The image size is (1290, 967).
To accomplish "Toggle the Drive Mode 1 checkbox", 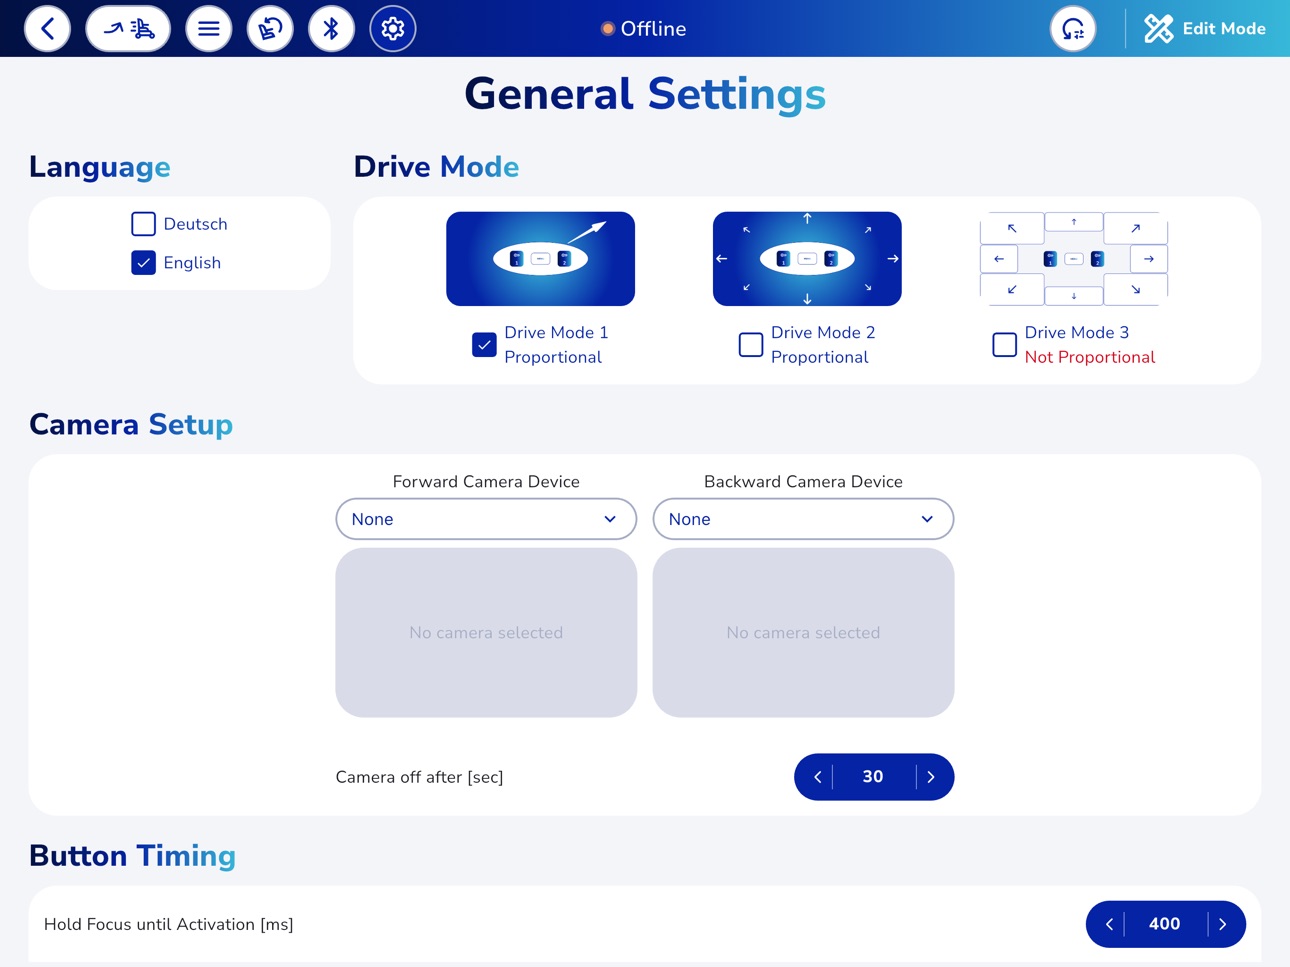I will click(x=484, y=345).
